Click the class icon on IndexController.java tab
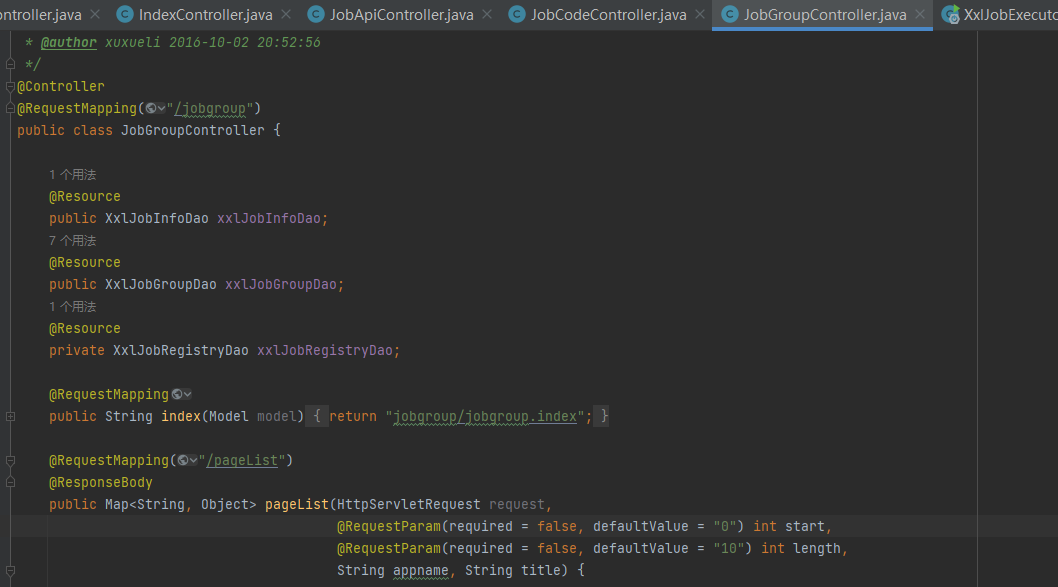The width and height of the screenshot is (1058, 587). pos(125,14)
